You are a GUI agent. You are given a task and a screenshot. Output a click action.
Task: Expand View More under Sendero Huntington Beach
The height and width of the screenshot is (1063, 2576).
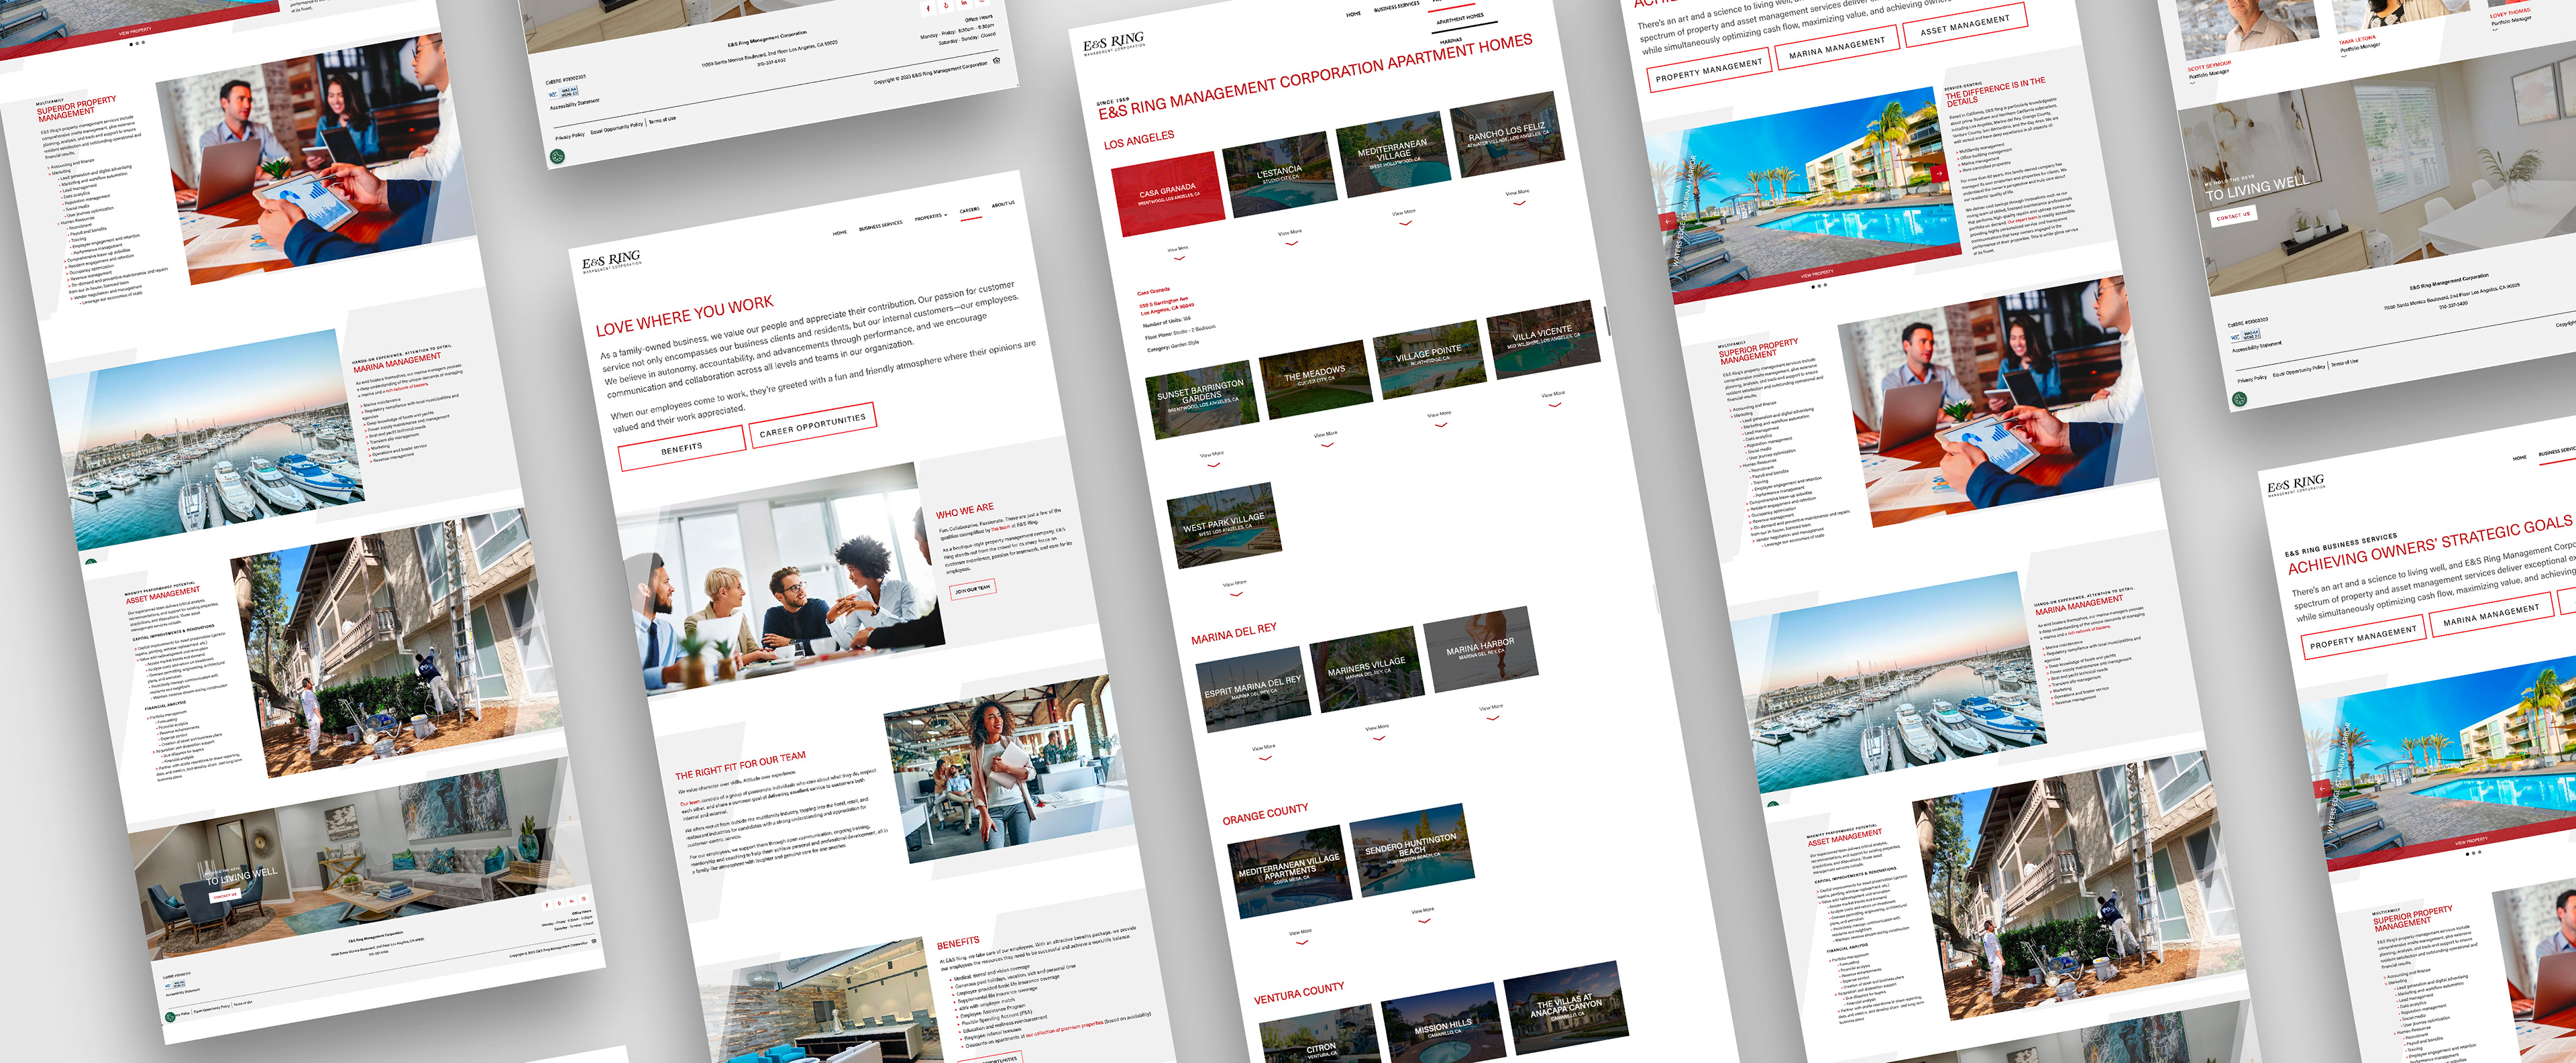(x=1423, y=915)
